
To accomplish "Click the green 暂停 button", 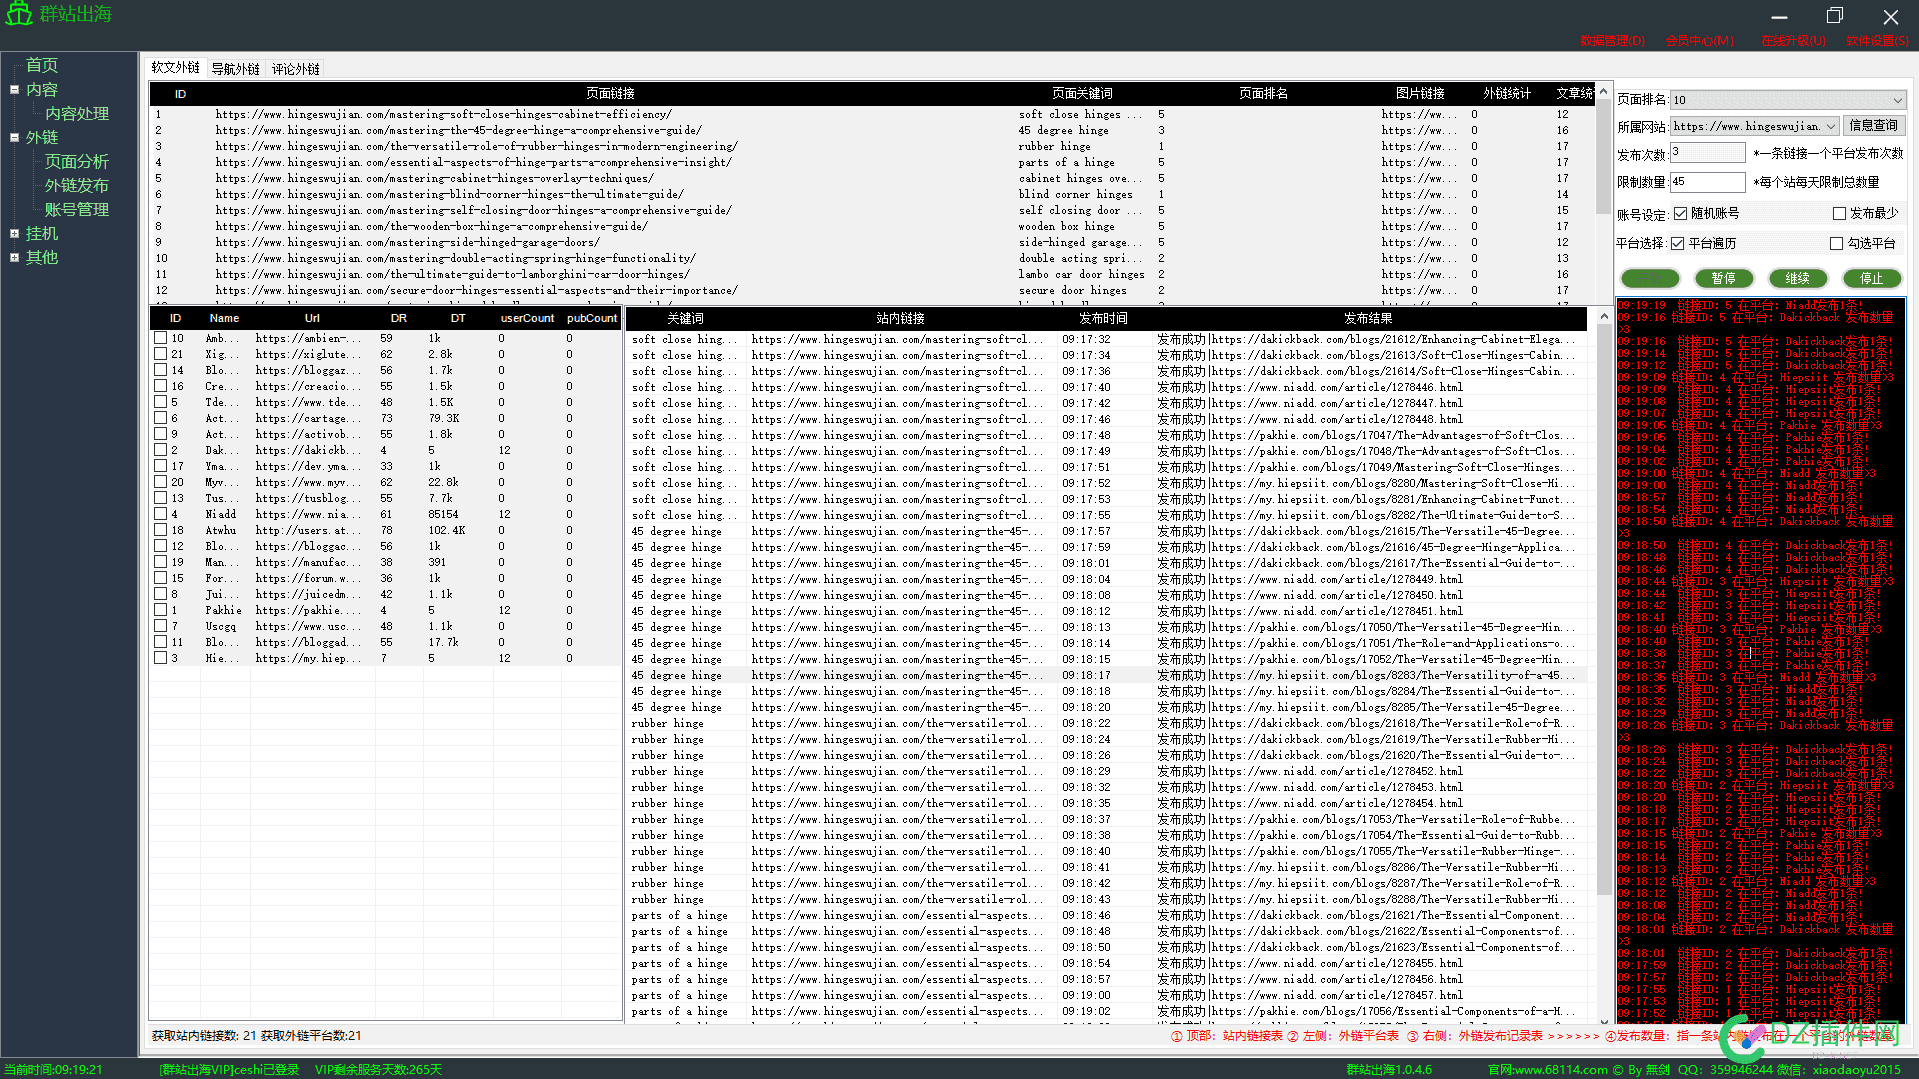I will tap(1723, 278).
